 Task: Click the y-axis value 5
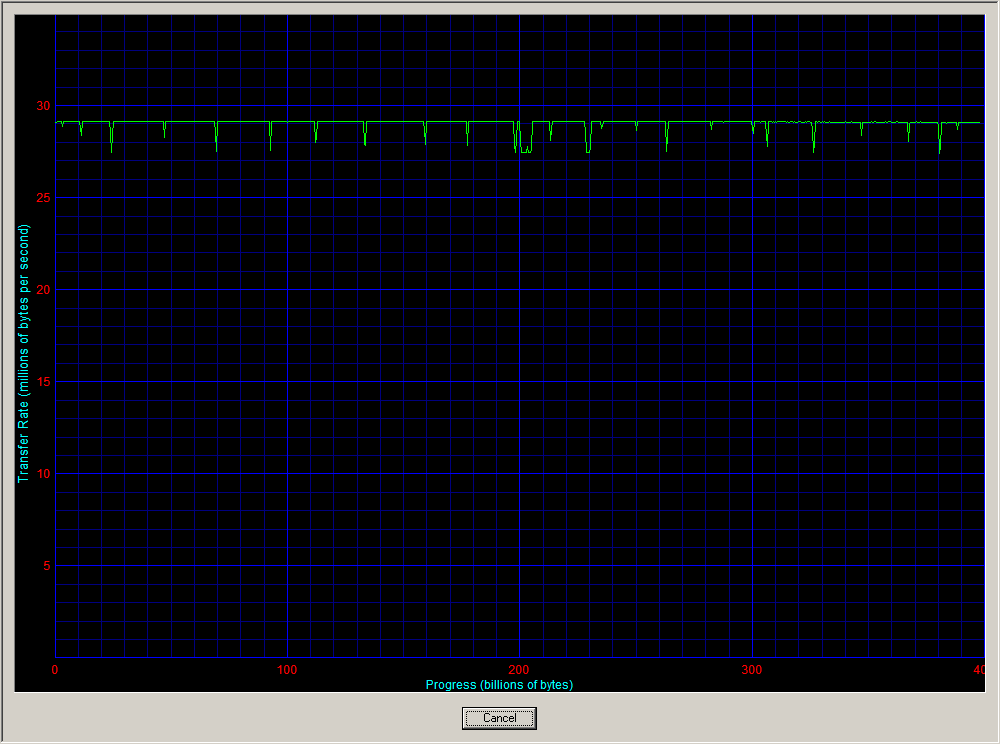[x=47, y=565]
